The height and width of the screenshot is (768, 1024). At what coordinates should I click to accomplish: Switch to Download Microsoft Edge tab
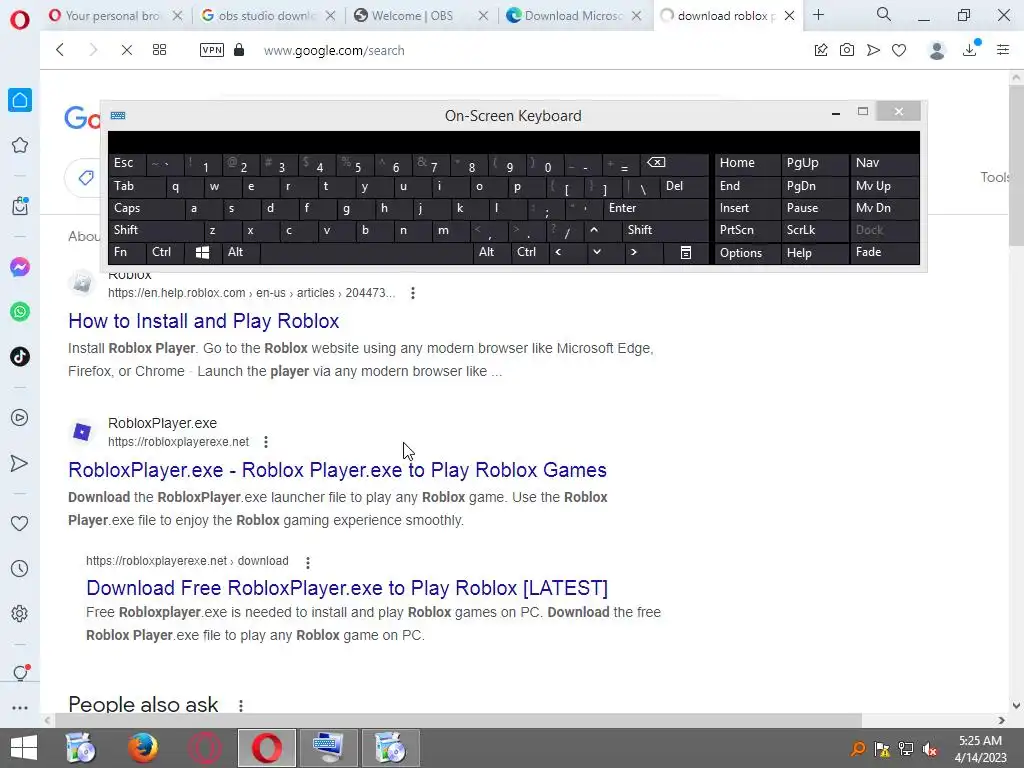point(573,16)
